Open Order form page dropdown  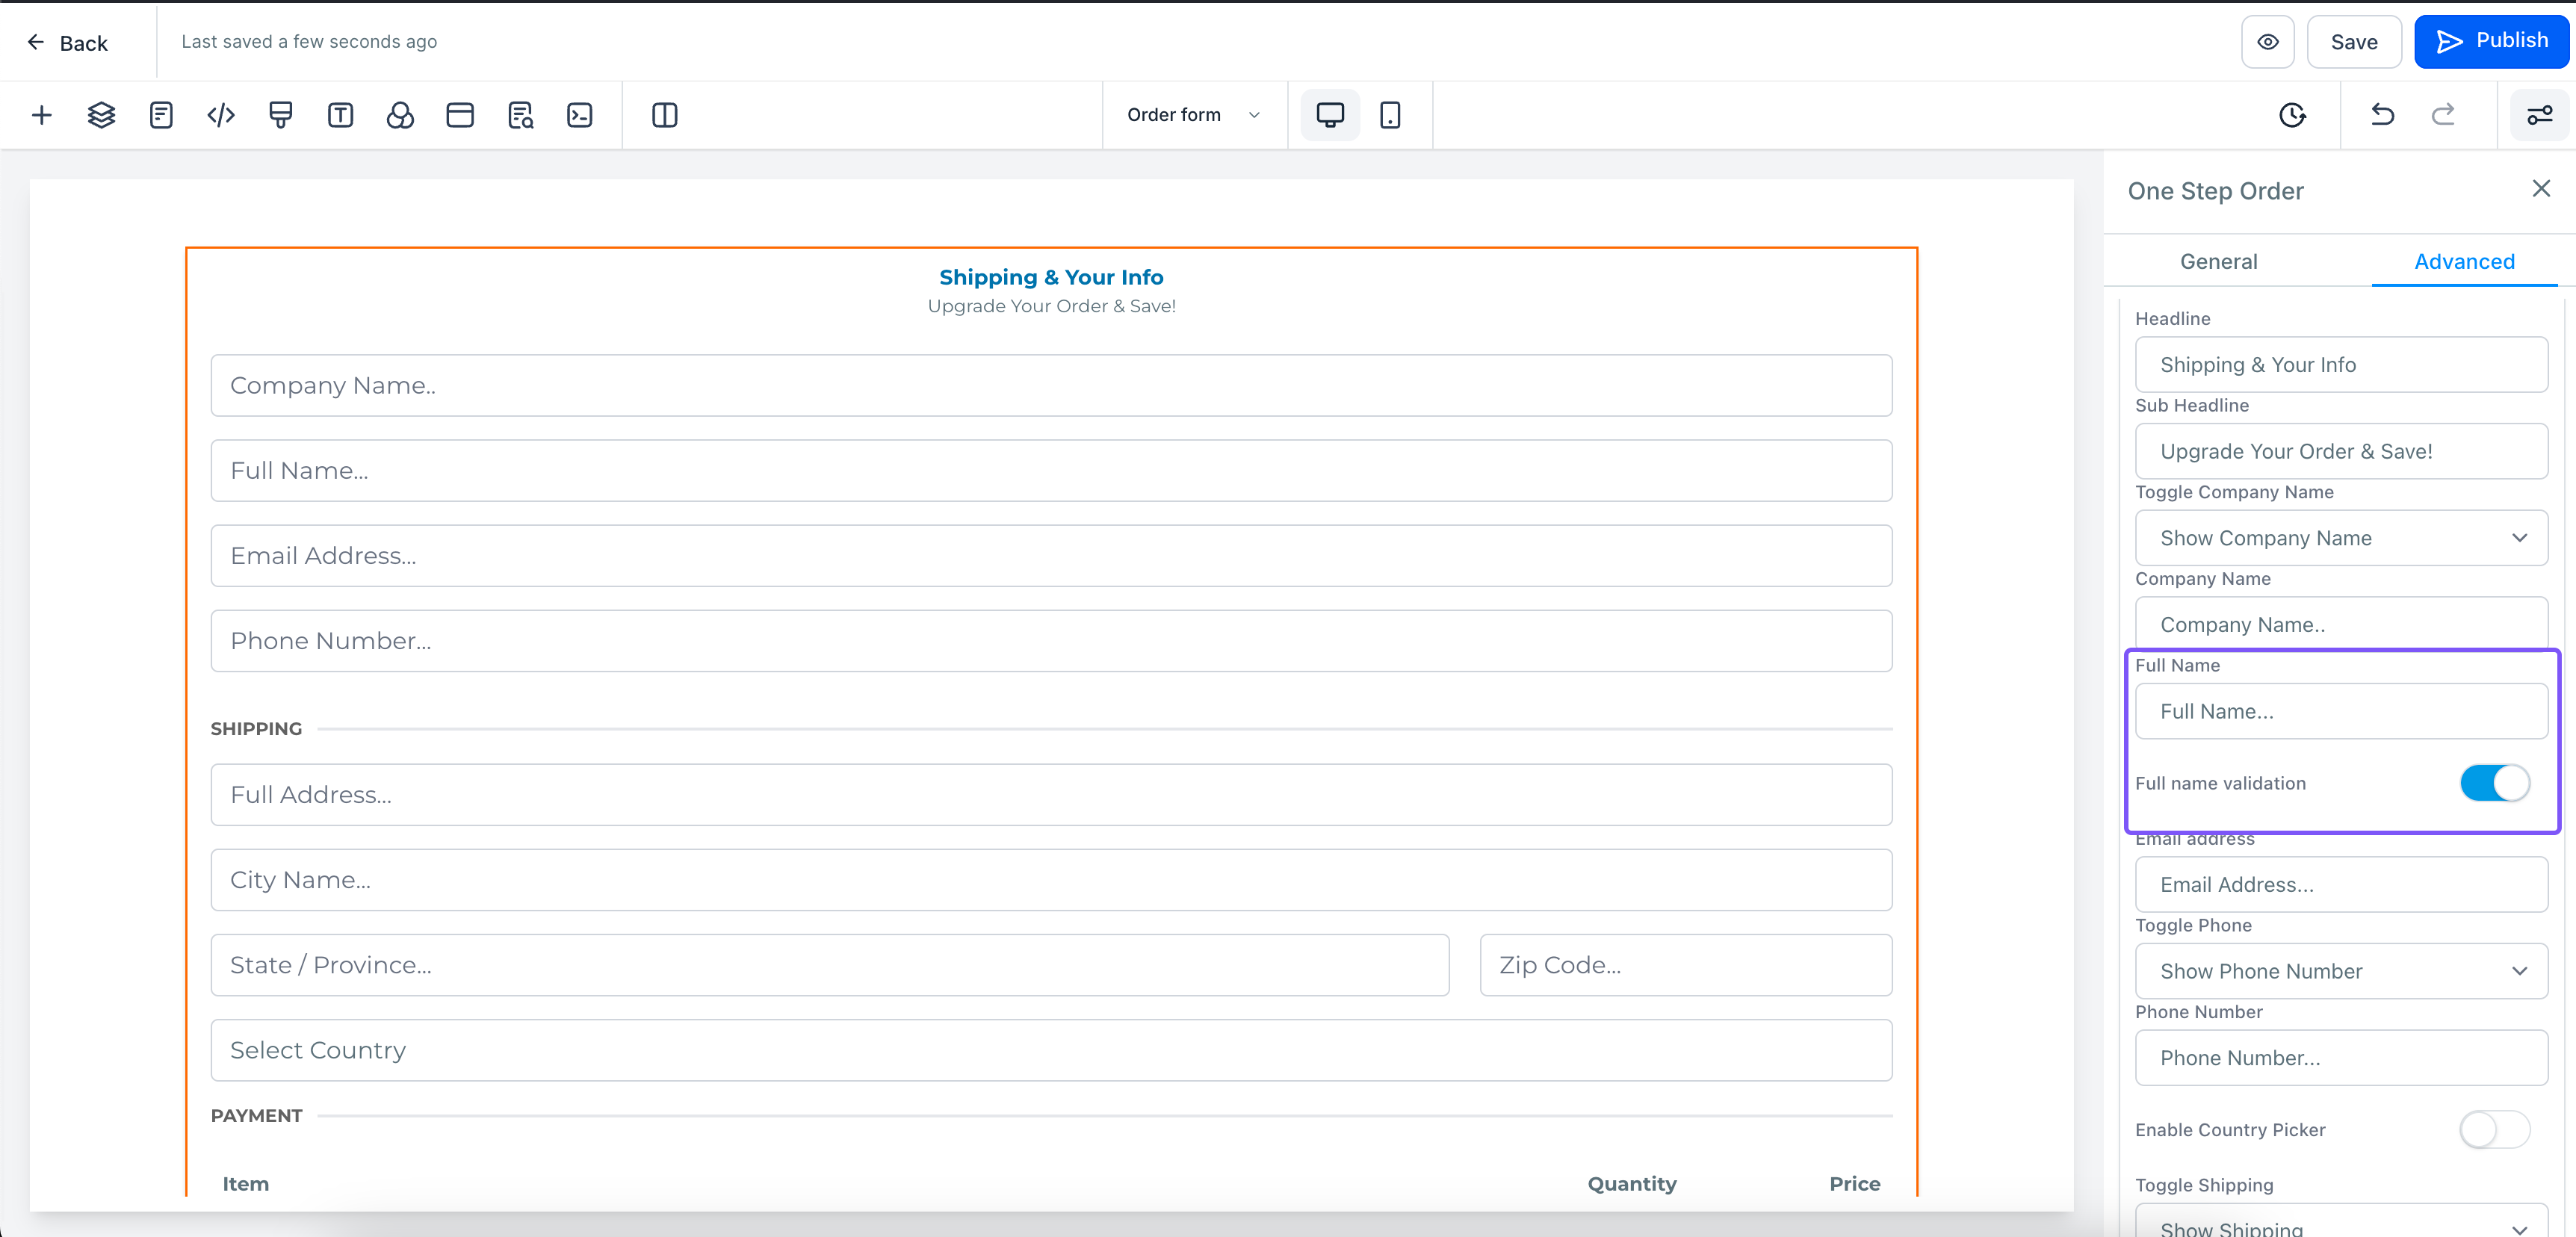pyautogui.click(x=1192, y=115)
